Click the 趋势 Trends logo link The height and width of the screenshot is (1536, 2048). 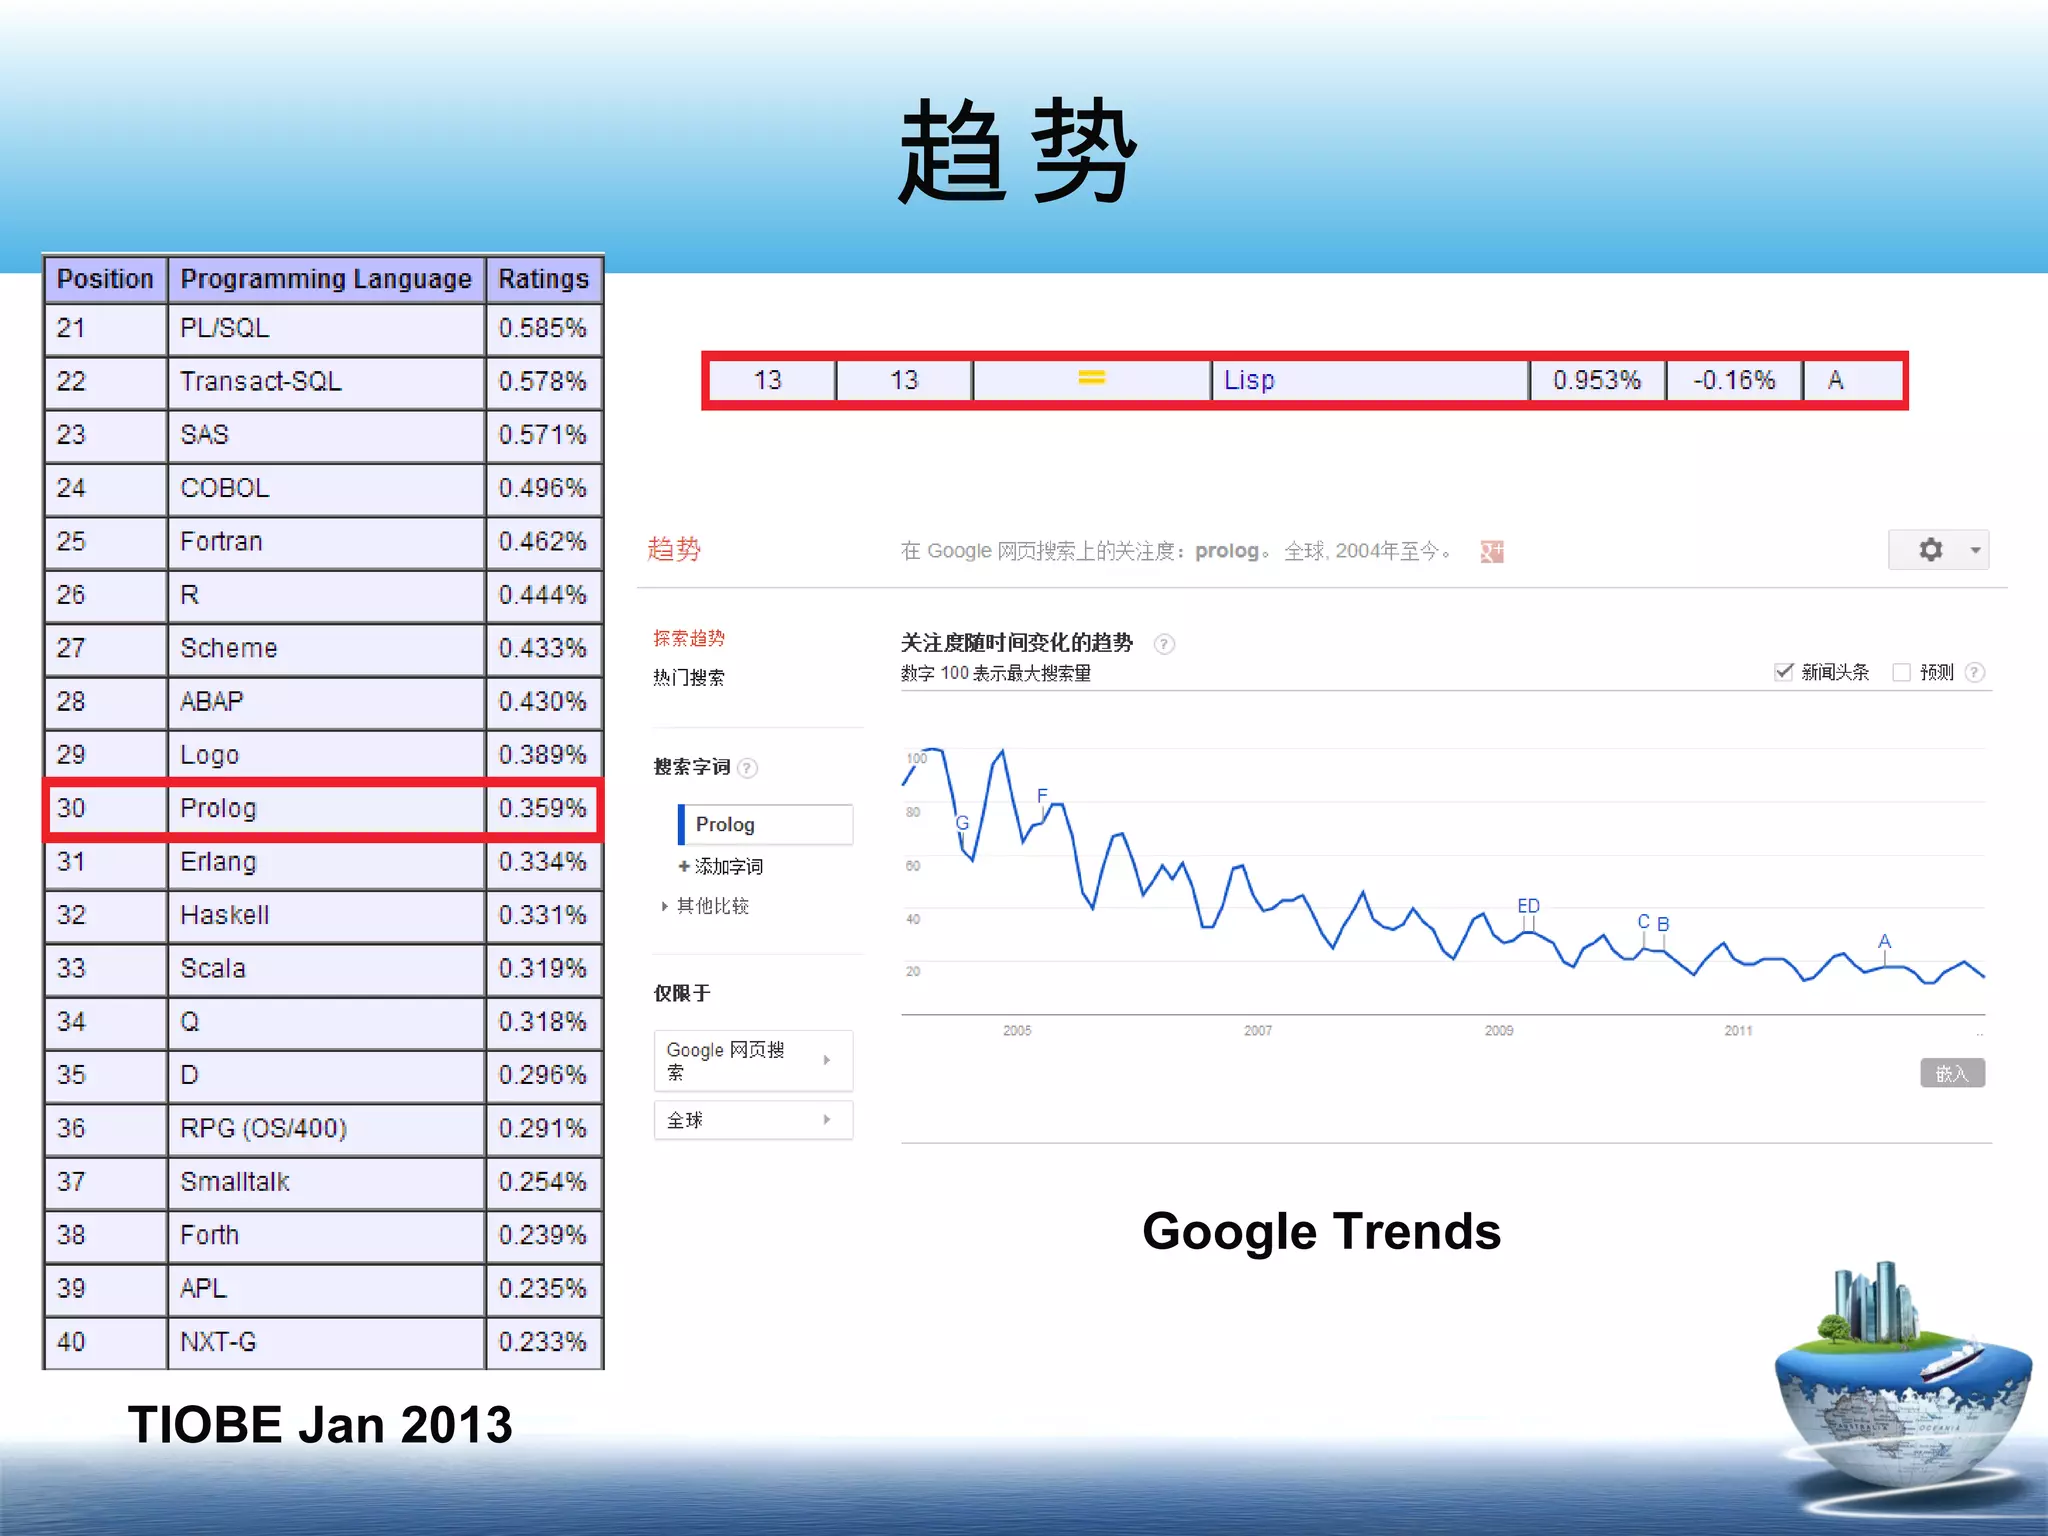coord(674,549)
